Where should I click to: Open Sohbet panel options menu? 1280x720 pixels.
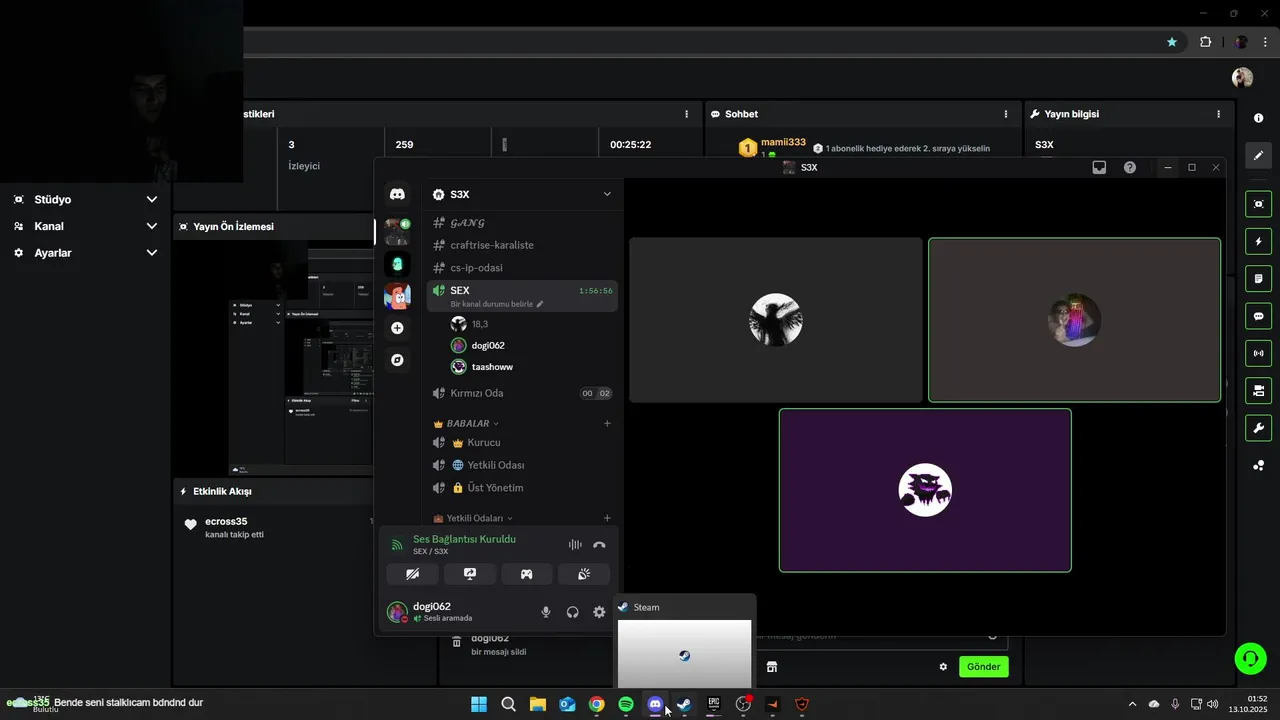point(1006,114)
